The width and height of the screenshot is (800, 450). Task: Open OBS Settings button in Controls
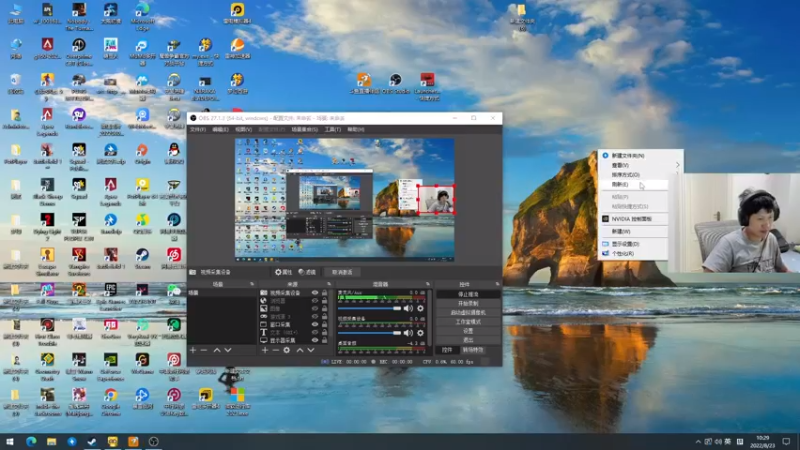pos(468,331)
